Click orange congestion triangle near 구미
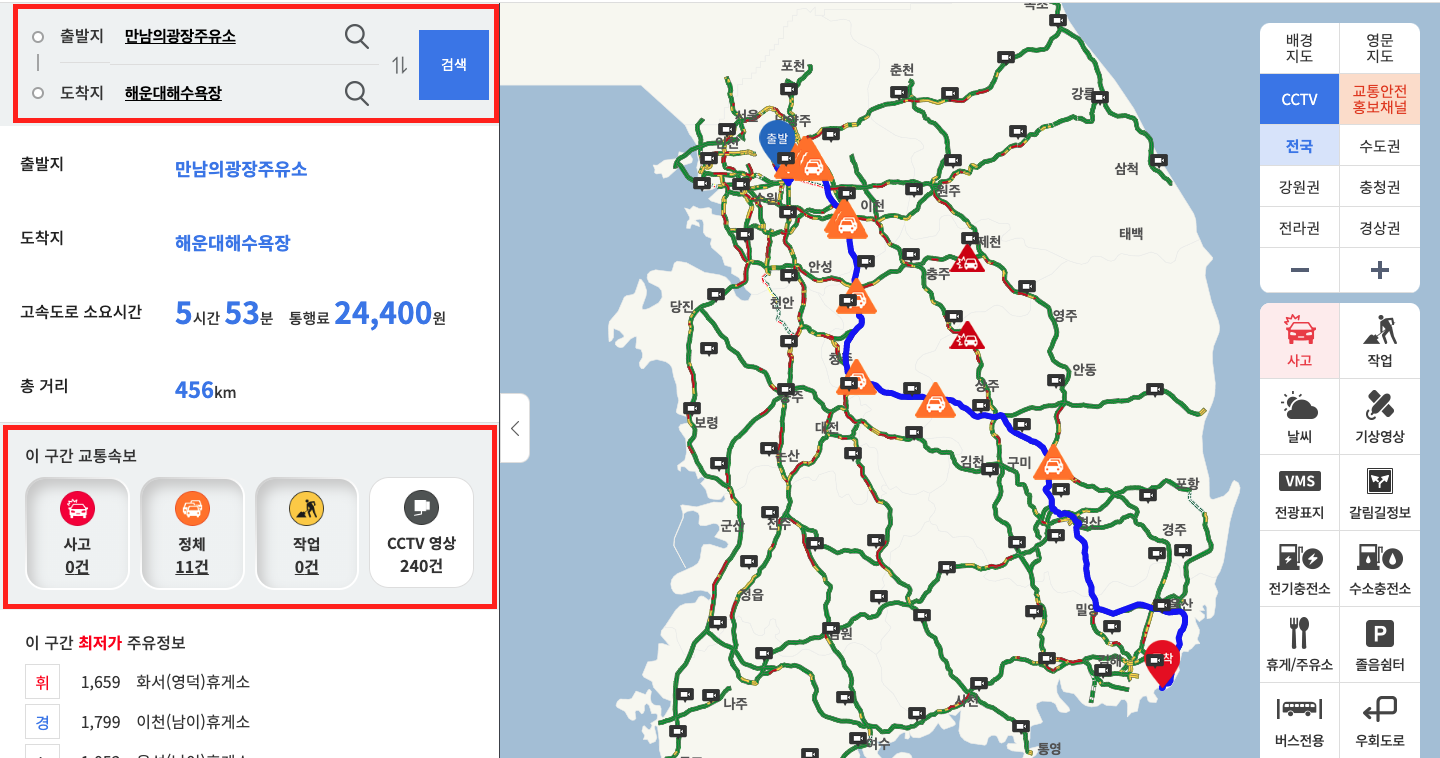The width and height of the screenshot is (1440, 758). tap(1053, 464)
